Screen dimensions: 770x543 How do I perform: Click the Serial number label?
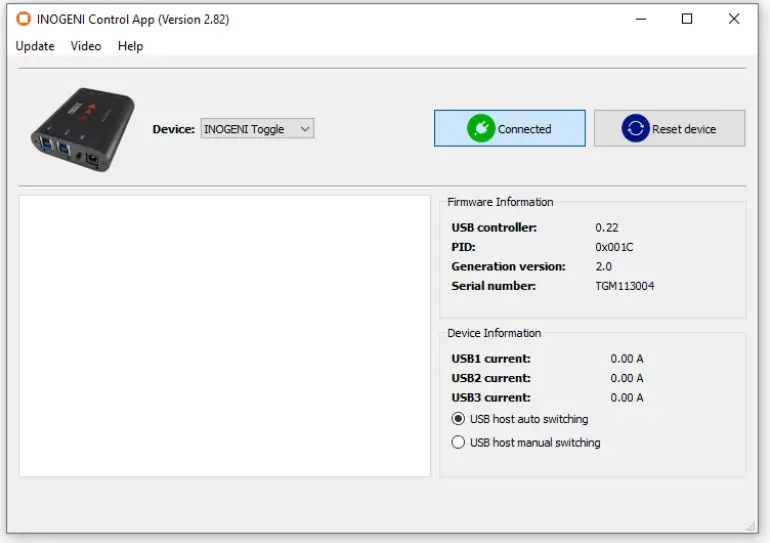[x=494, y=286]
